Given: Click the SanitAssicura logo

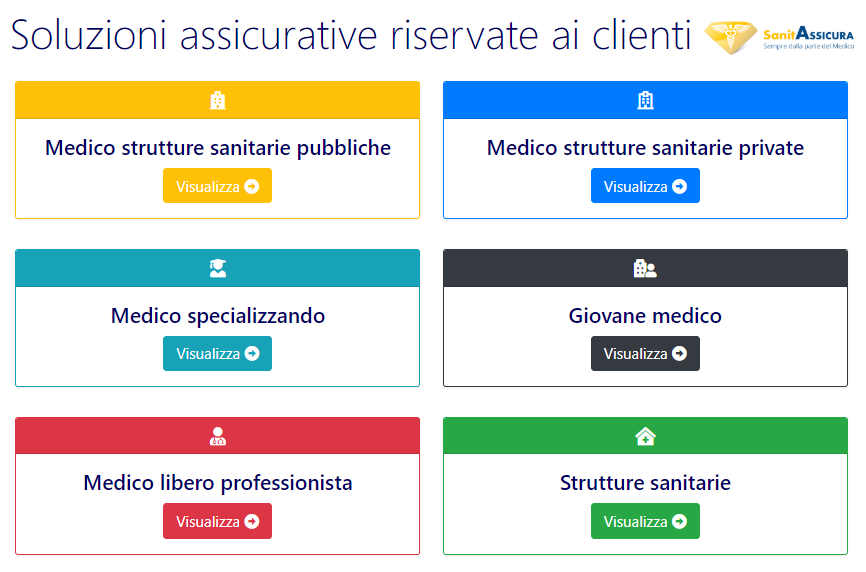Looking at the screenshot, I should [x=779, y=38].
